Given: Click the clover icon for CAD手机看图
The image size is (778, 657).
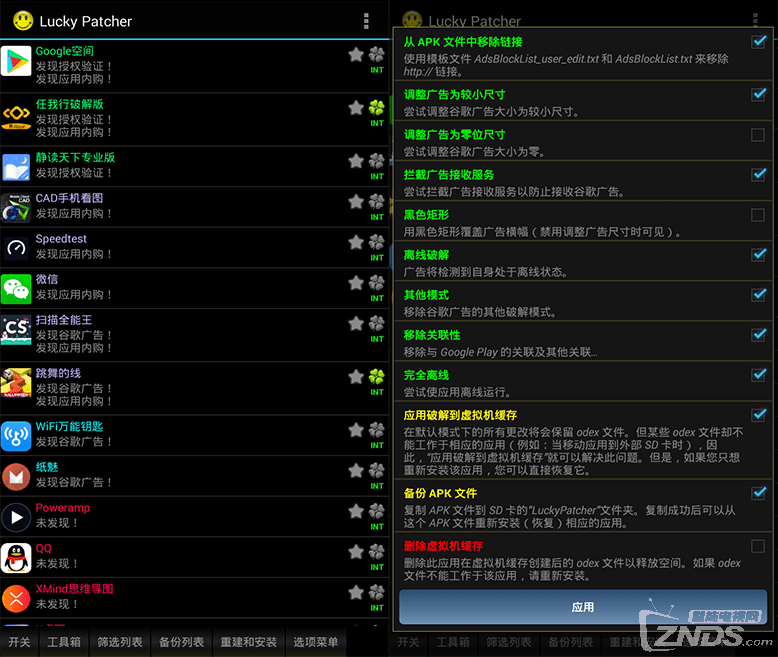Looking at the screenshot, I should [377, 201].
